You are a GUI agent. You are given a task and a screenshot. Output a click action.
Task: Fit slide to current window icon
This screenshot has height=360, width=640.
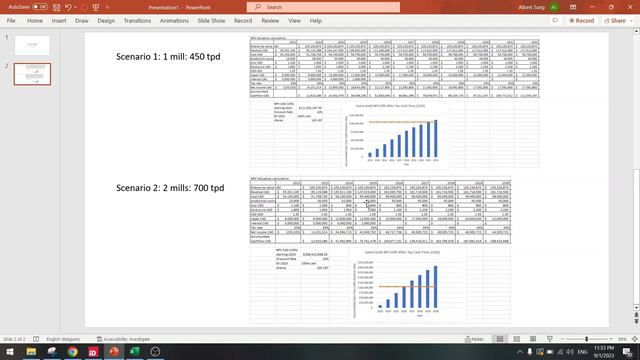635,339
